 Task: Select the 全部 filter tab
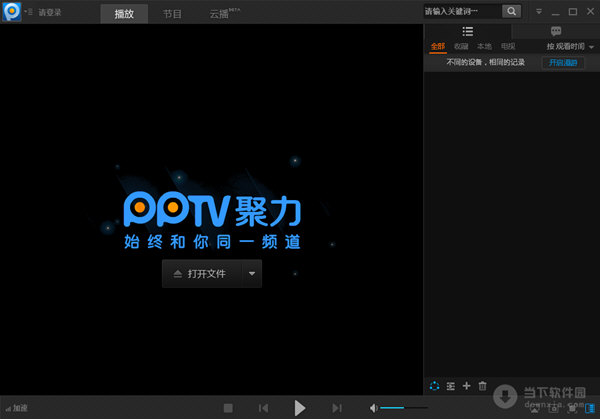coord(438,47)
